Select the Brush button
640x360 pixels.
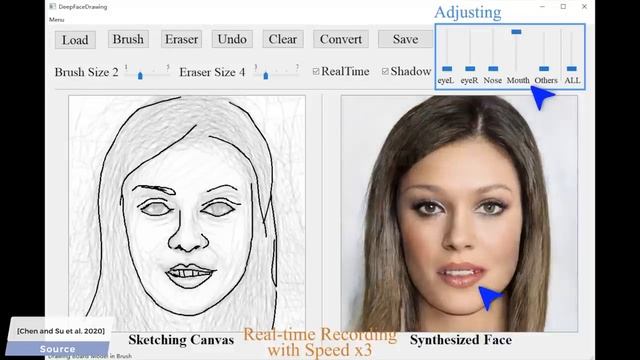[x=128, y=39]
